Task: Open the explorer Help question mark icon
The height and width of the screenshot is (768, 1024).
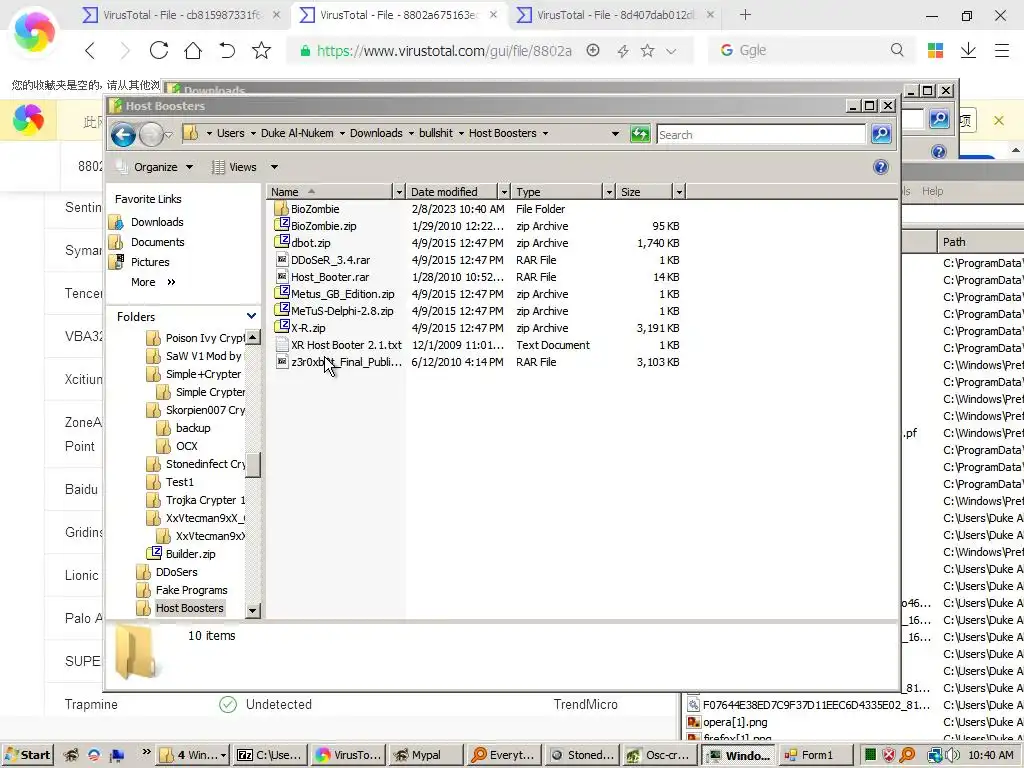Action: [x=880, y=167]
